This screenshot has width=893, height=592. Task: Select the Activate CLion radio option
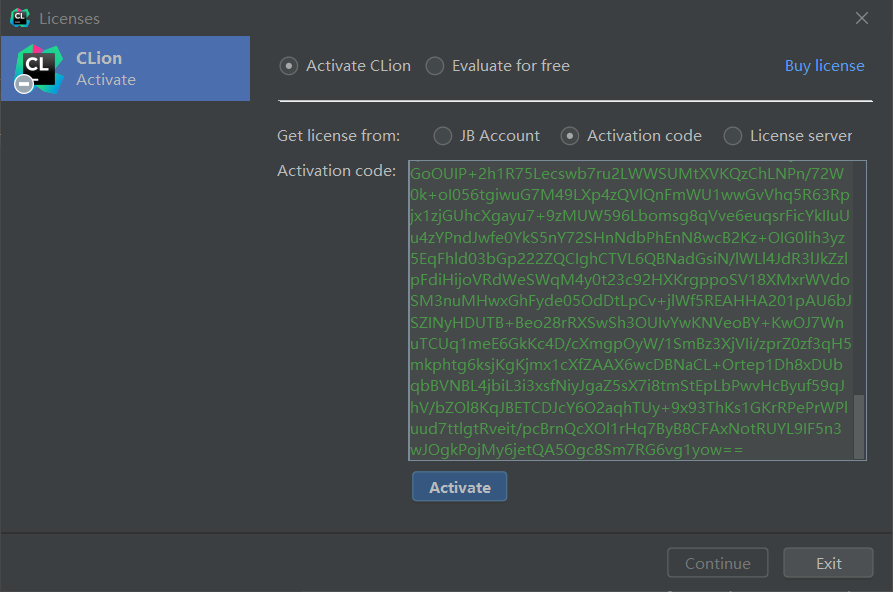[289, 66]
